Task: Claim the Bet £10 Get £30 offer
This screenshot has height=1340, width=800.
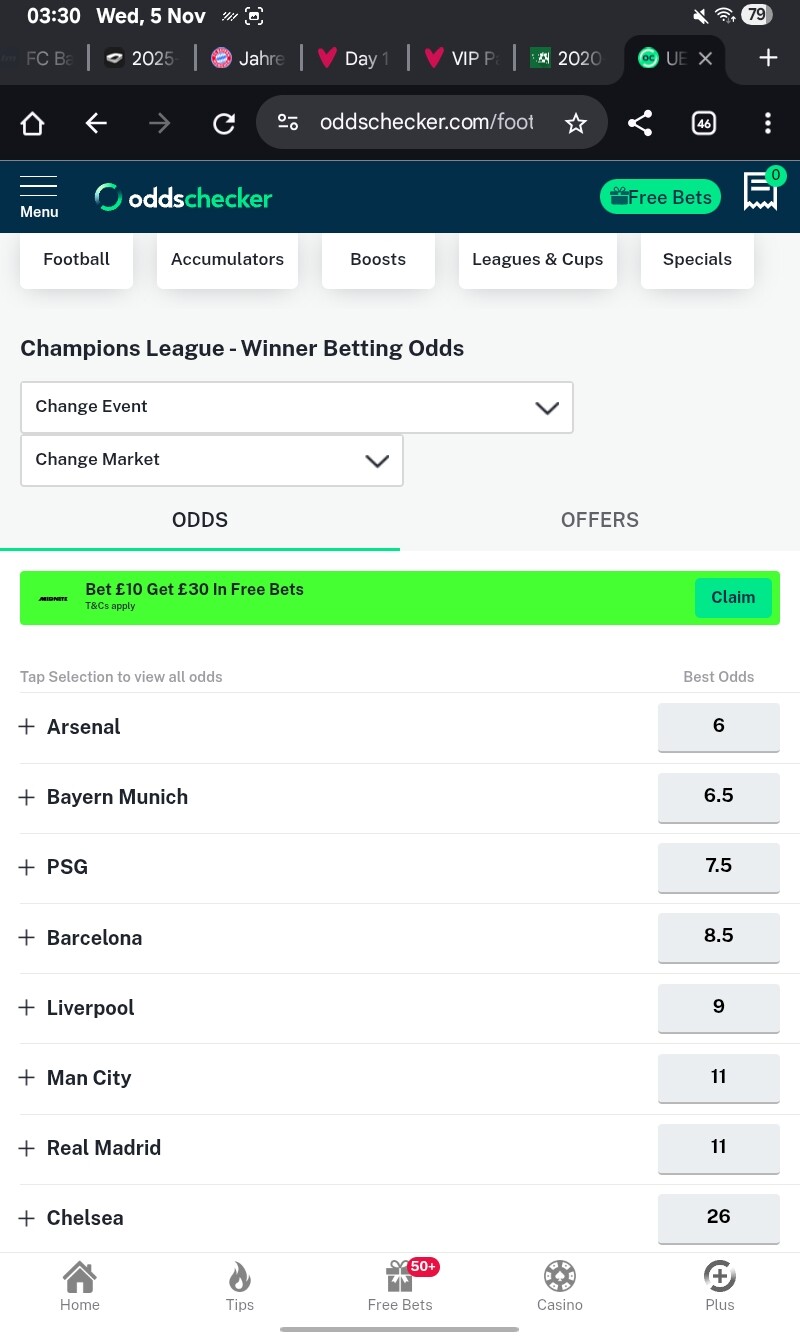Action: point(733,597)
